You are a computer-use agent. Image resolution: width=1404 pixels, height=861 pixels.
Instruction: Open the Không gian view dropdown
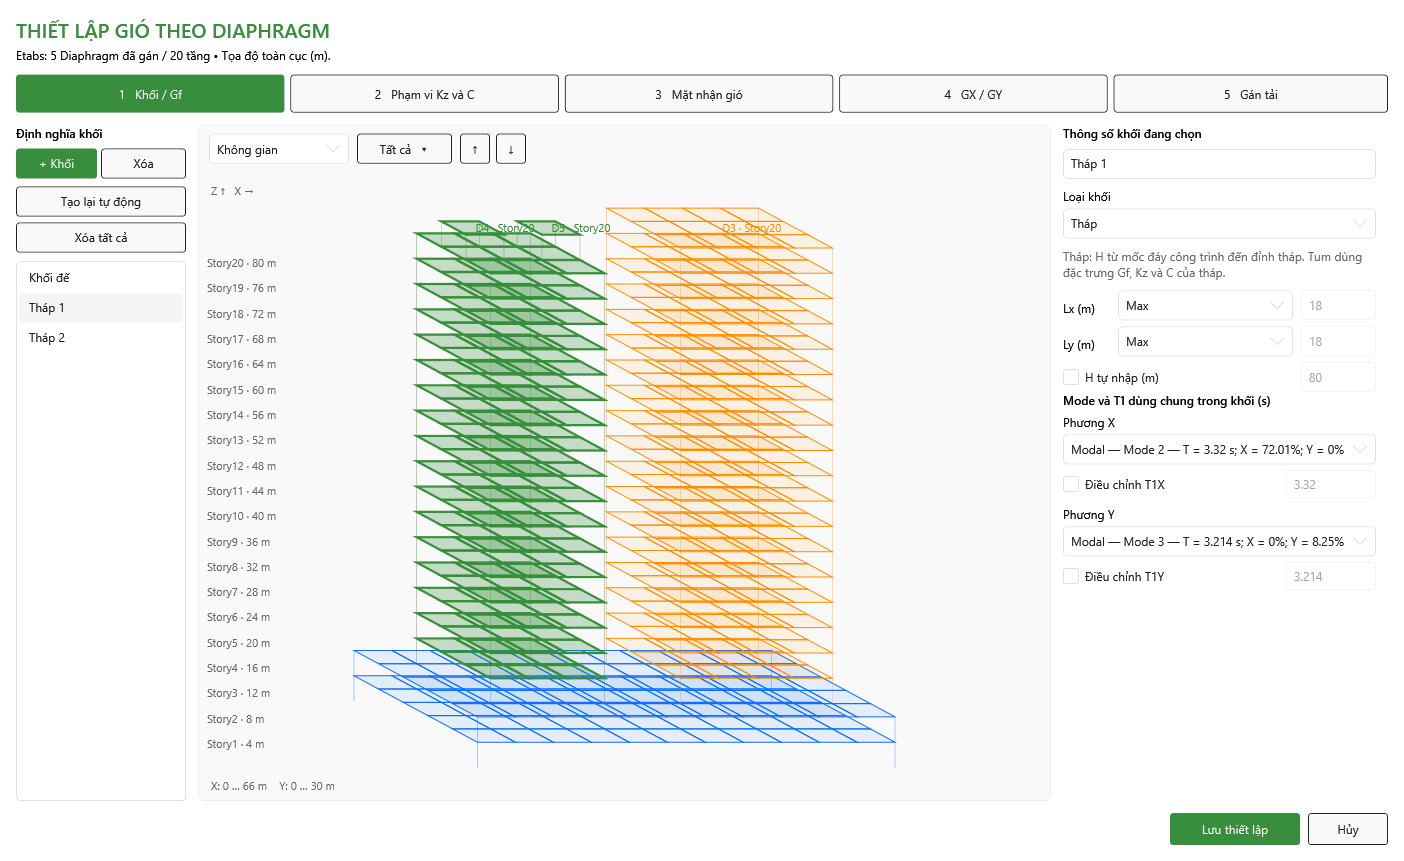[279, 149]
